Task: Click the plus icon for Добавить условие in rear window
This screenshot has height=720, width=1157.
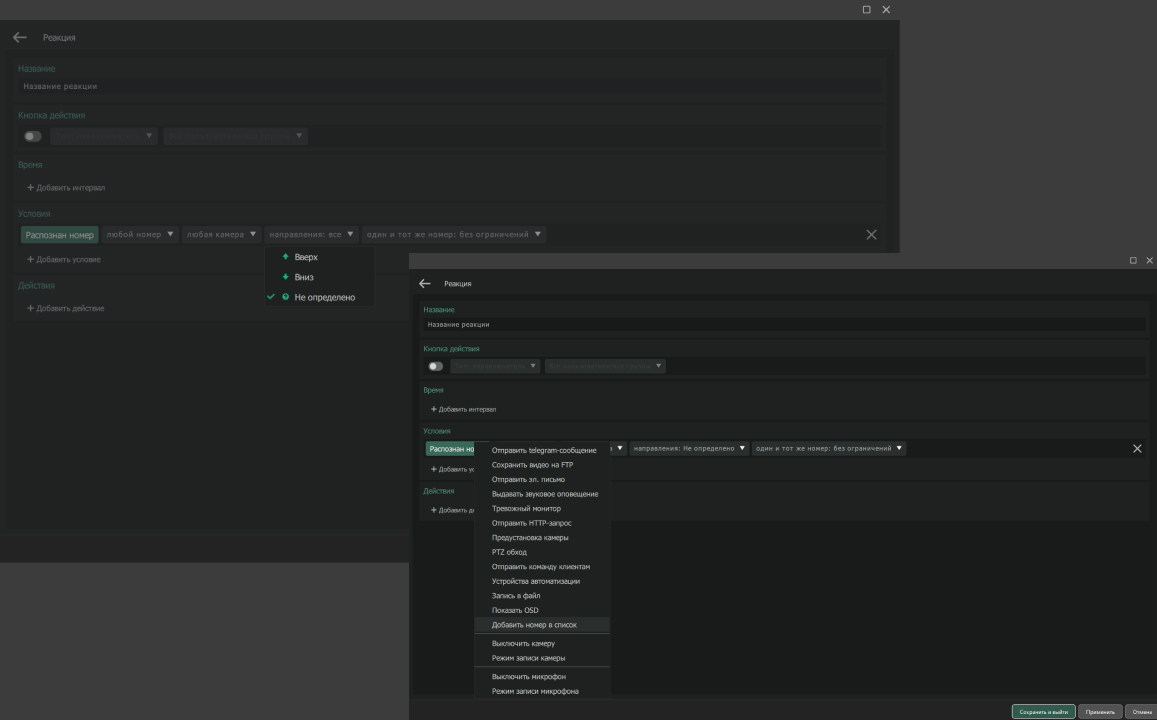Action: coord(30,259)
